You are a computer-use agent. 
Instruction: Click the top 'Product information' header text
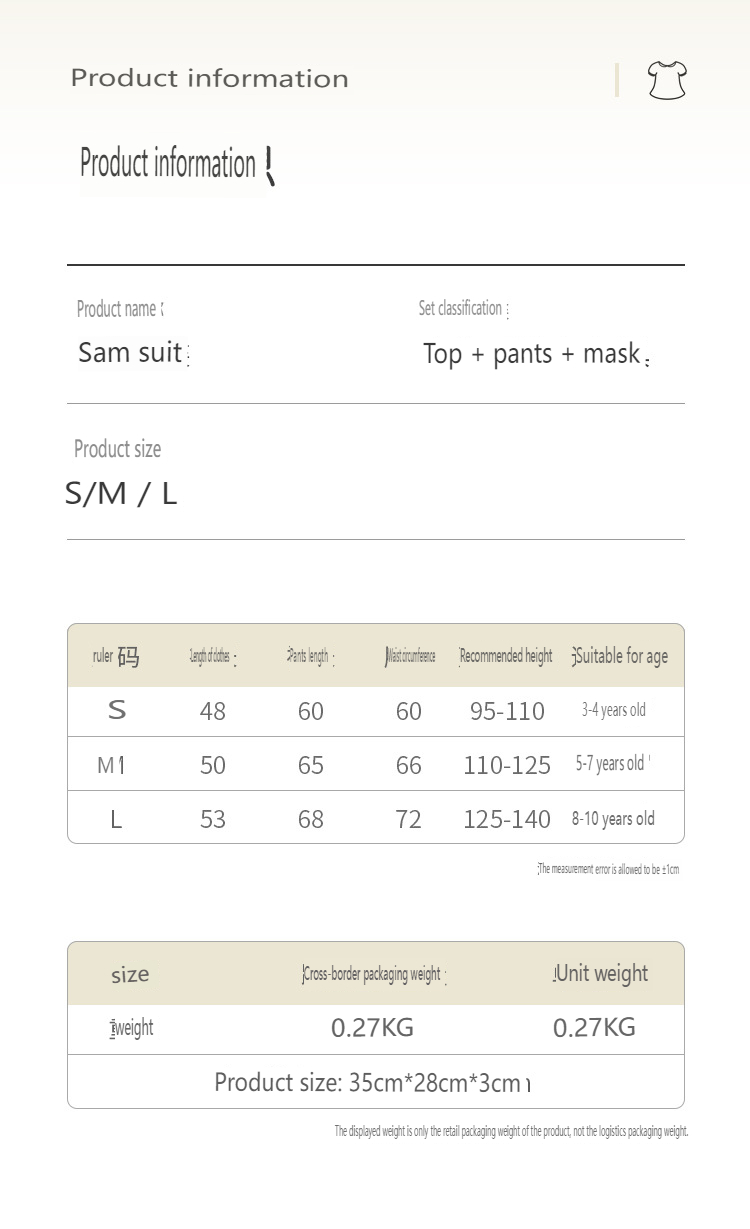tap(209, 78)
